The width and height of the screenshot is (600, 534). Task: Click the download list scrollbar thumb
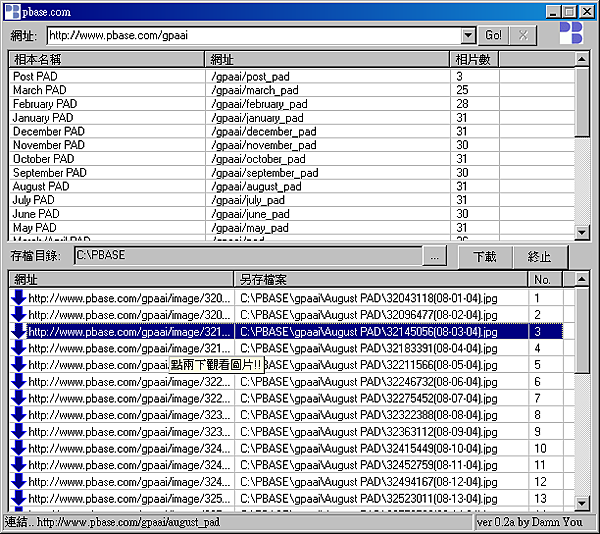[x=582, y=330]
